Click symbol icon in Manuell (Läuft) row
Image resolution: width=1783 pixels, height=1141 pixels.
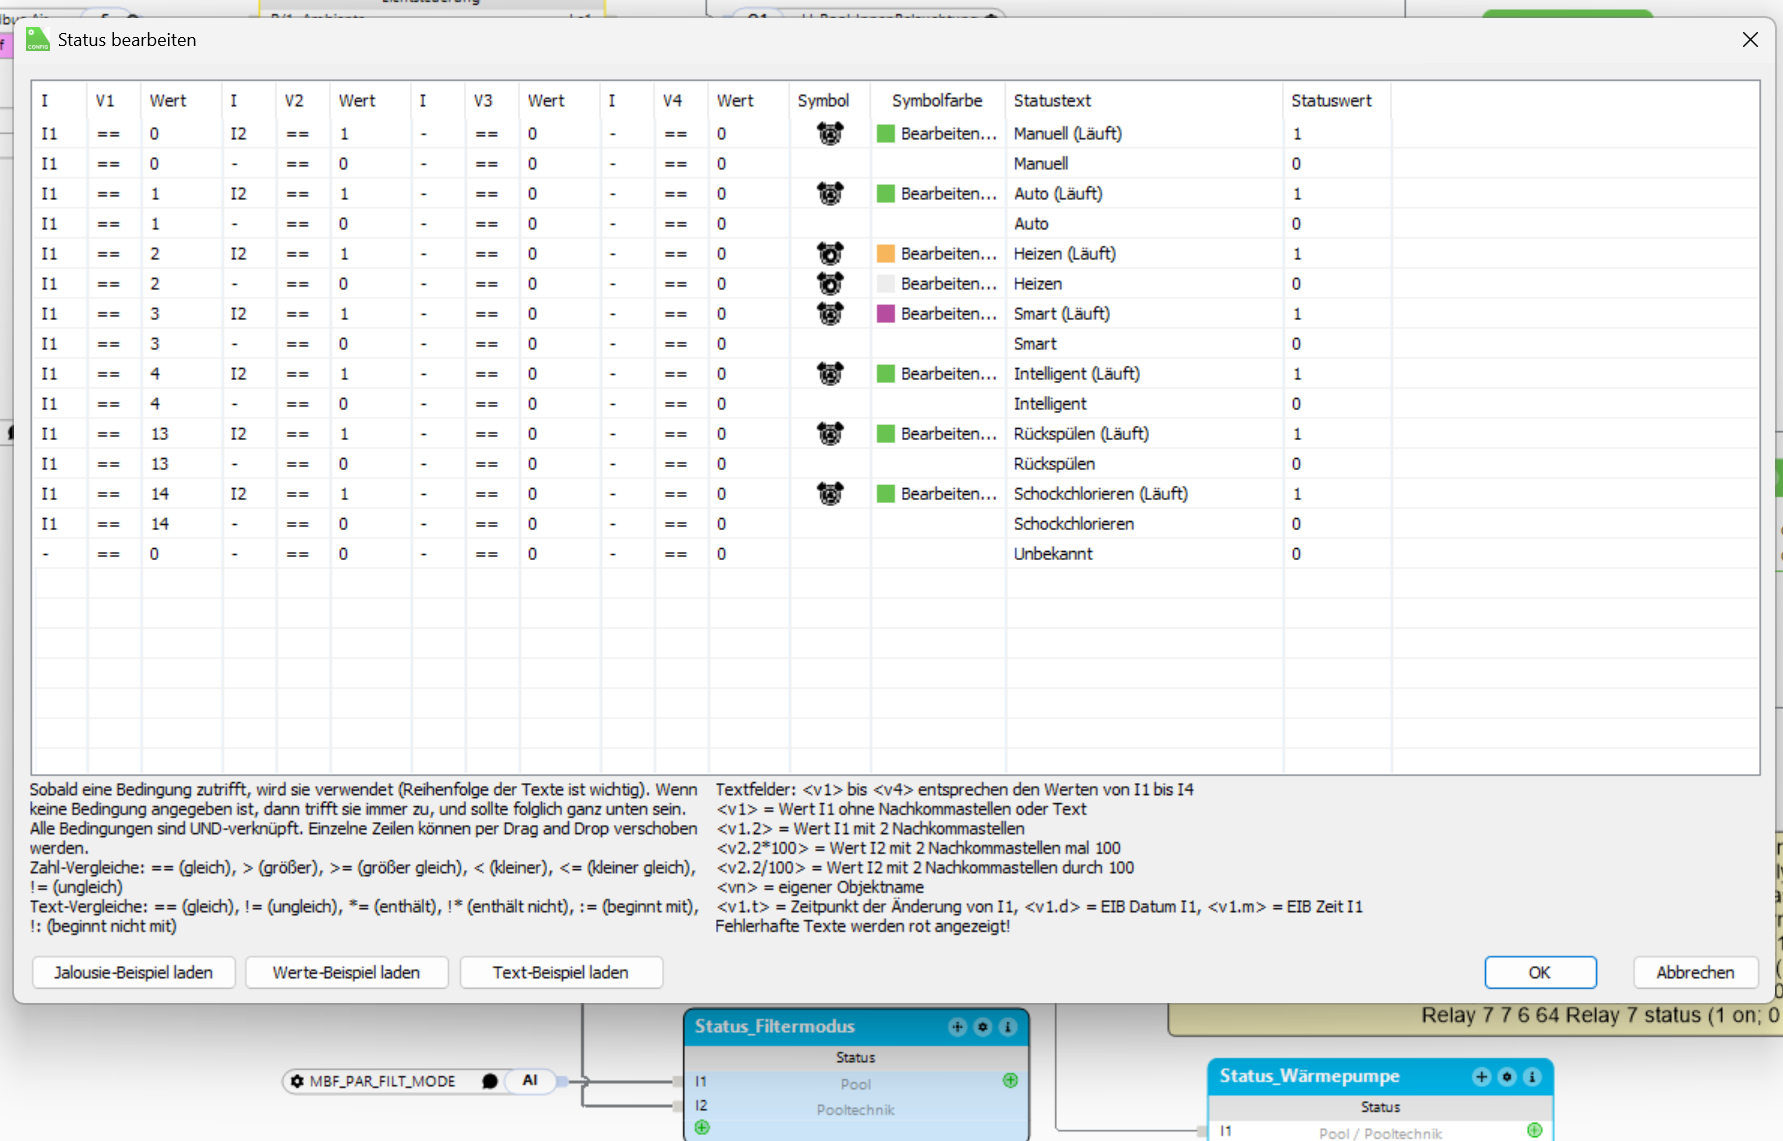click(x=830, y=133)
